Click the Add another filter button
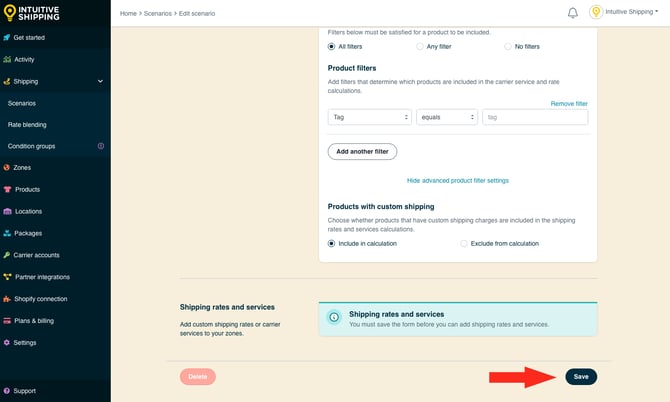This screenshot has height=402, width=670. coord(362,151)
